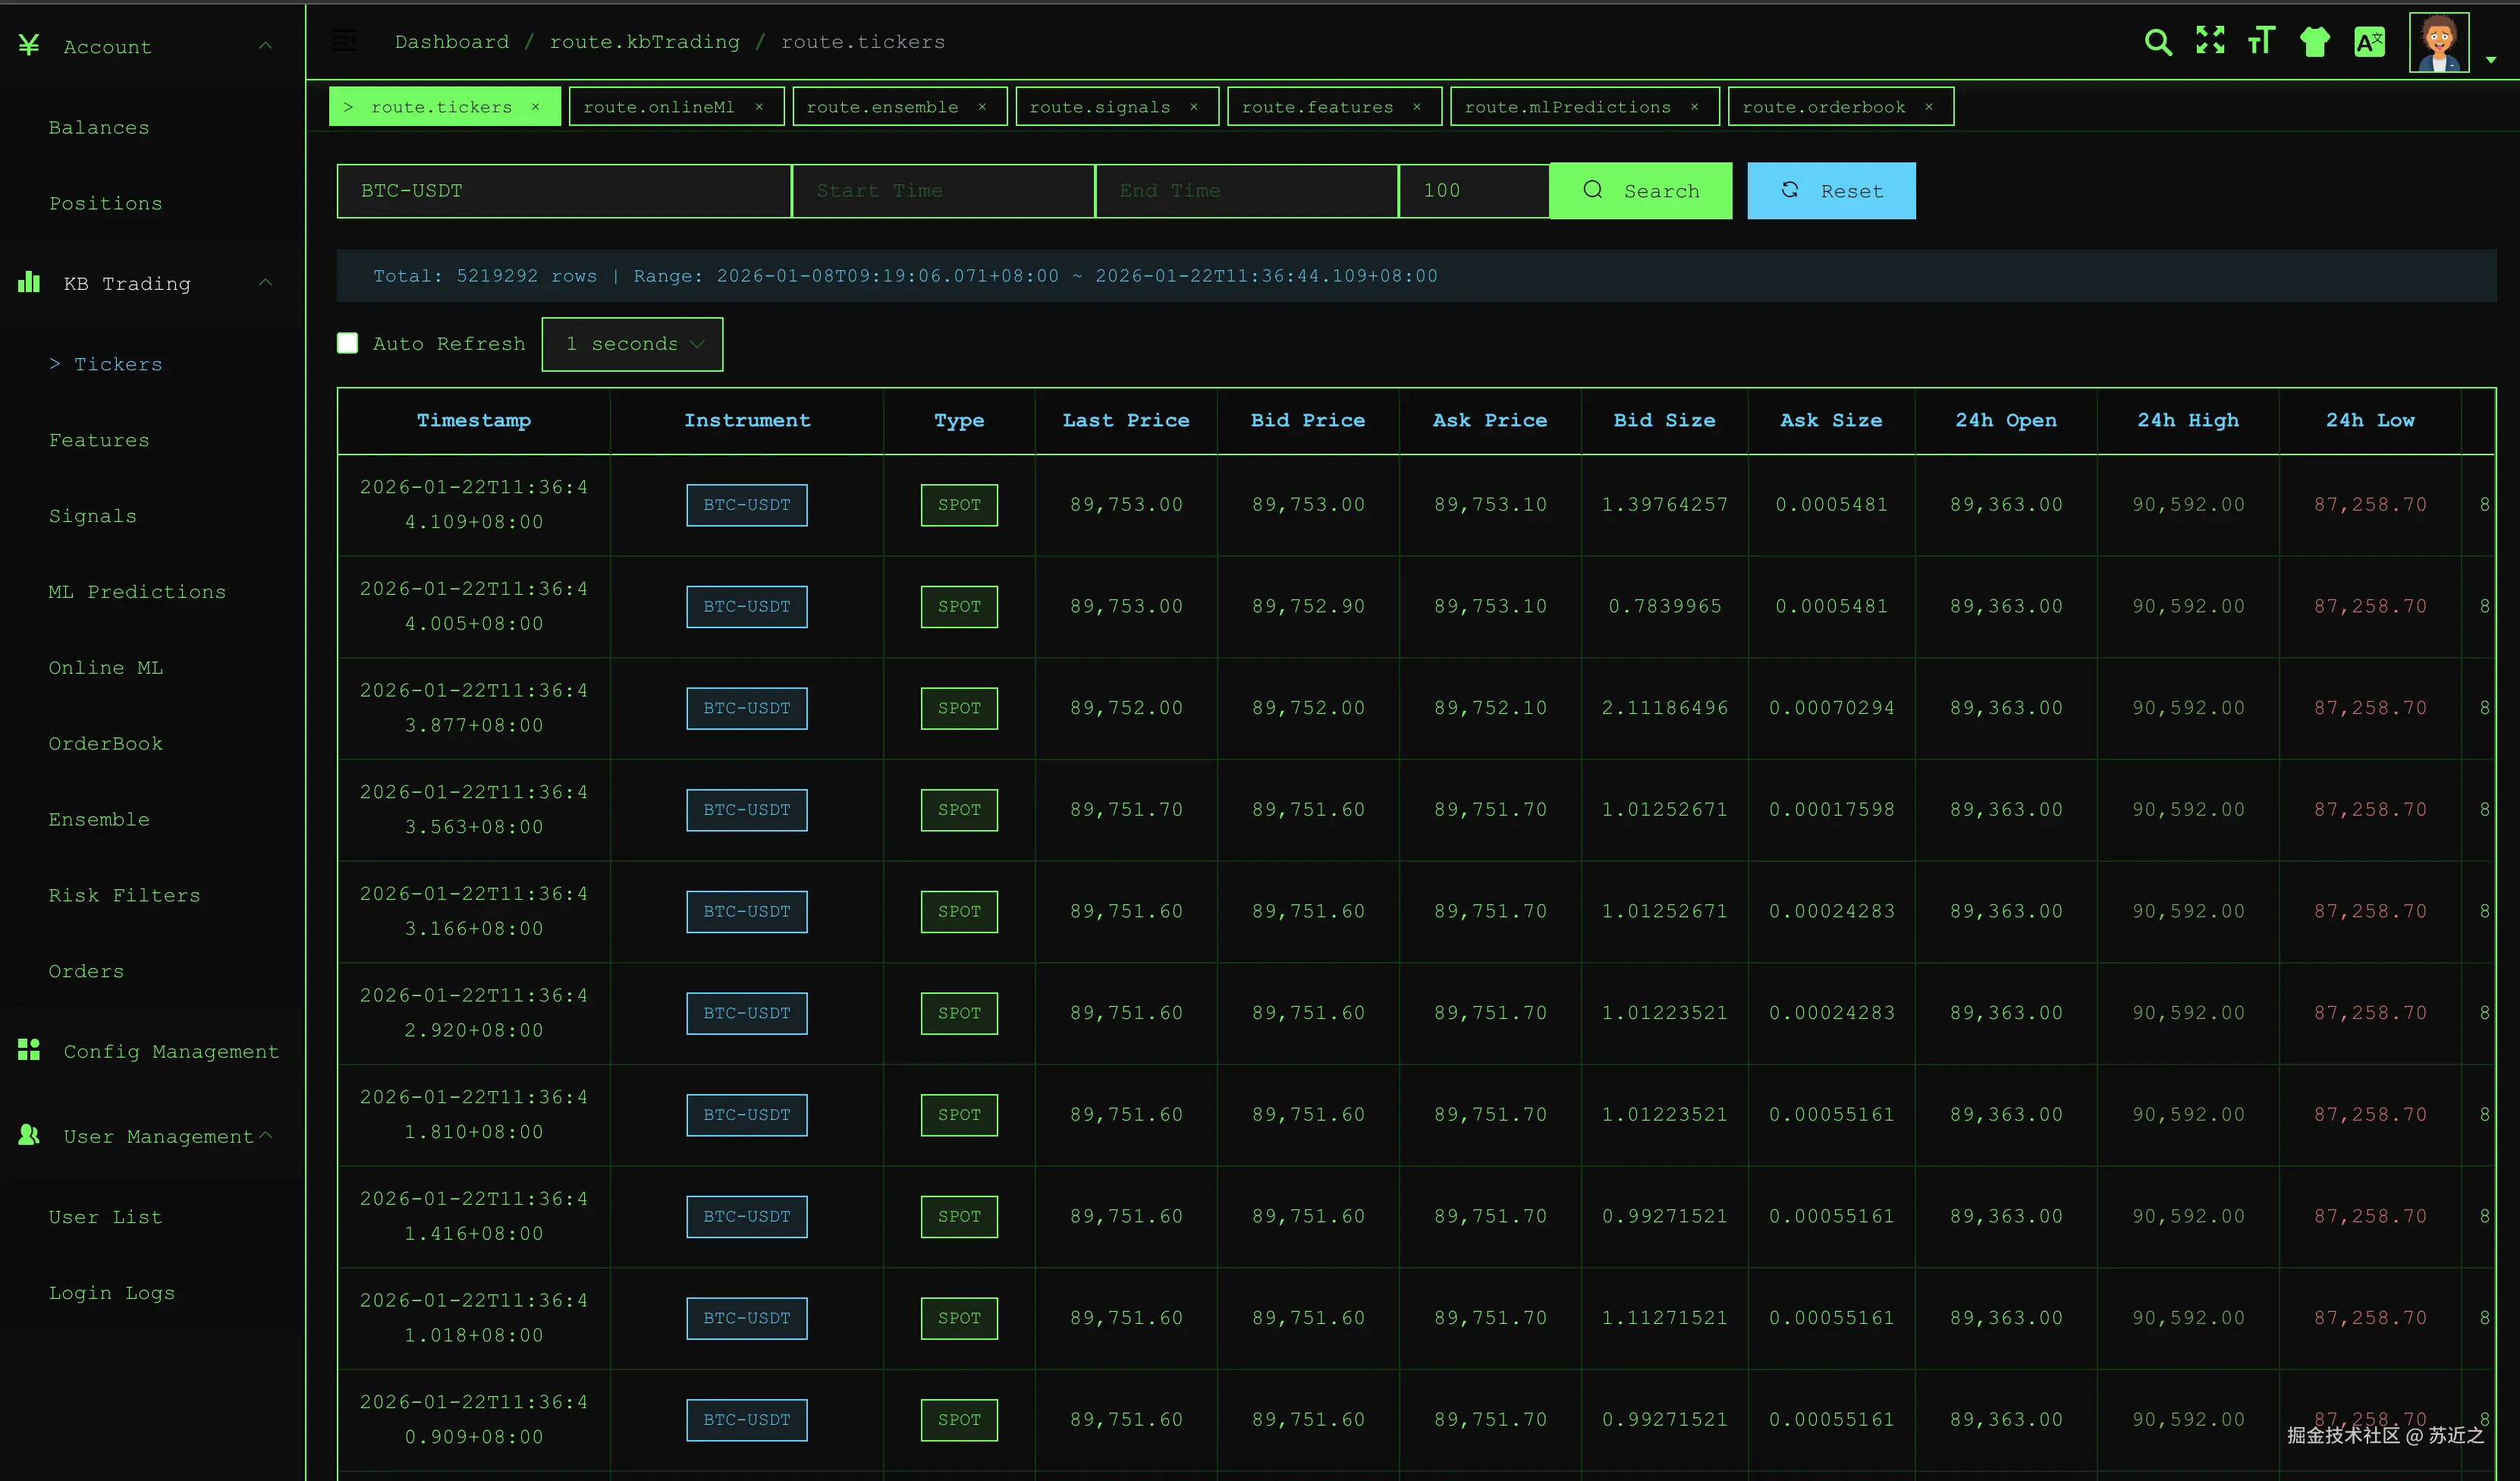The width and height of the screenshot is (2520, 1481).
Task: Open ML Predictions in sidebar
Action: 137,592
